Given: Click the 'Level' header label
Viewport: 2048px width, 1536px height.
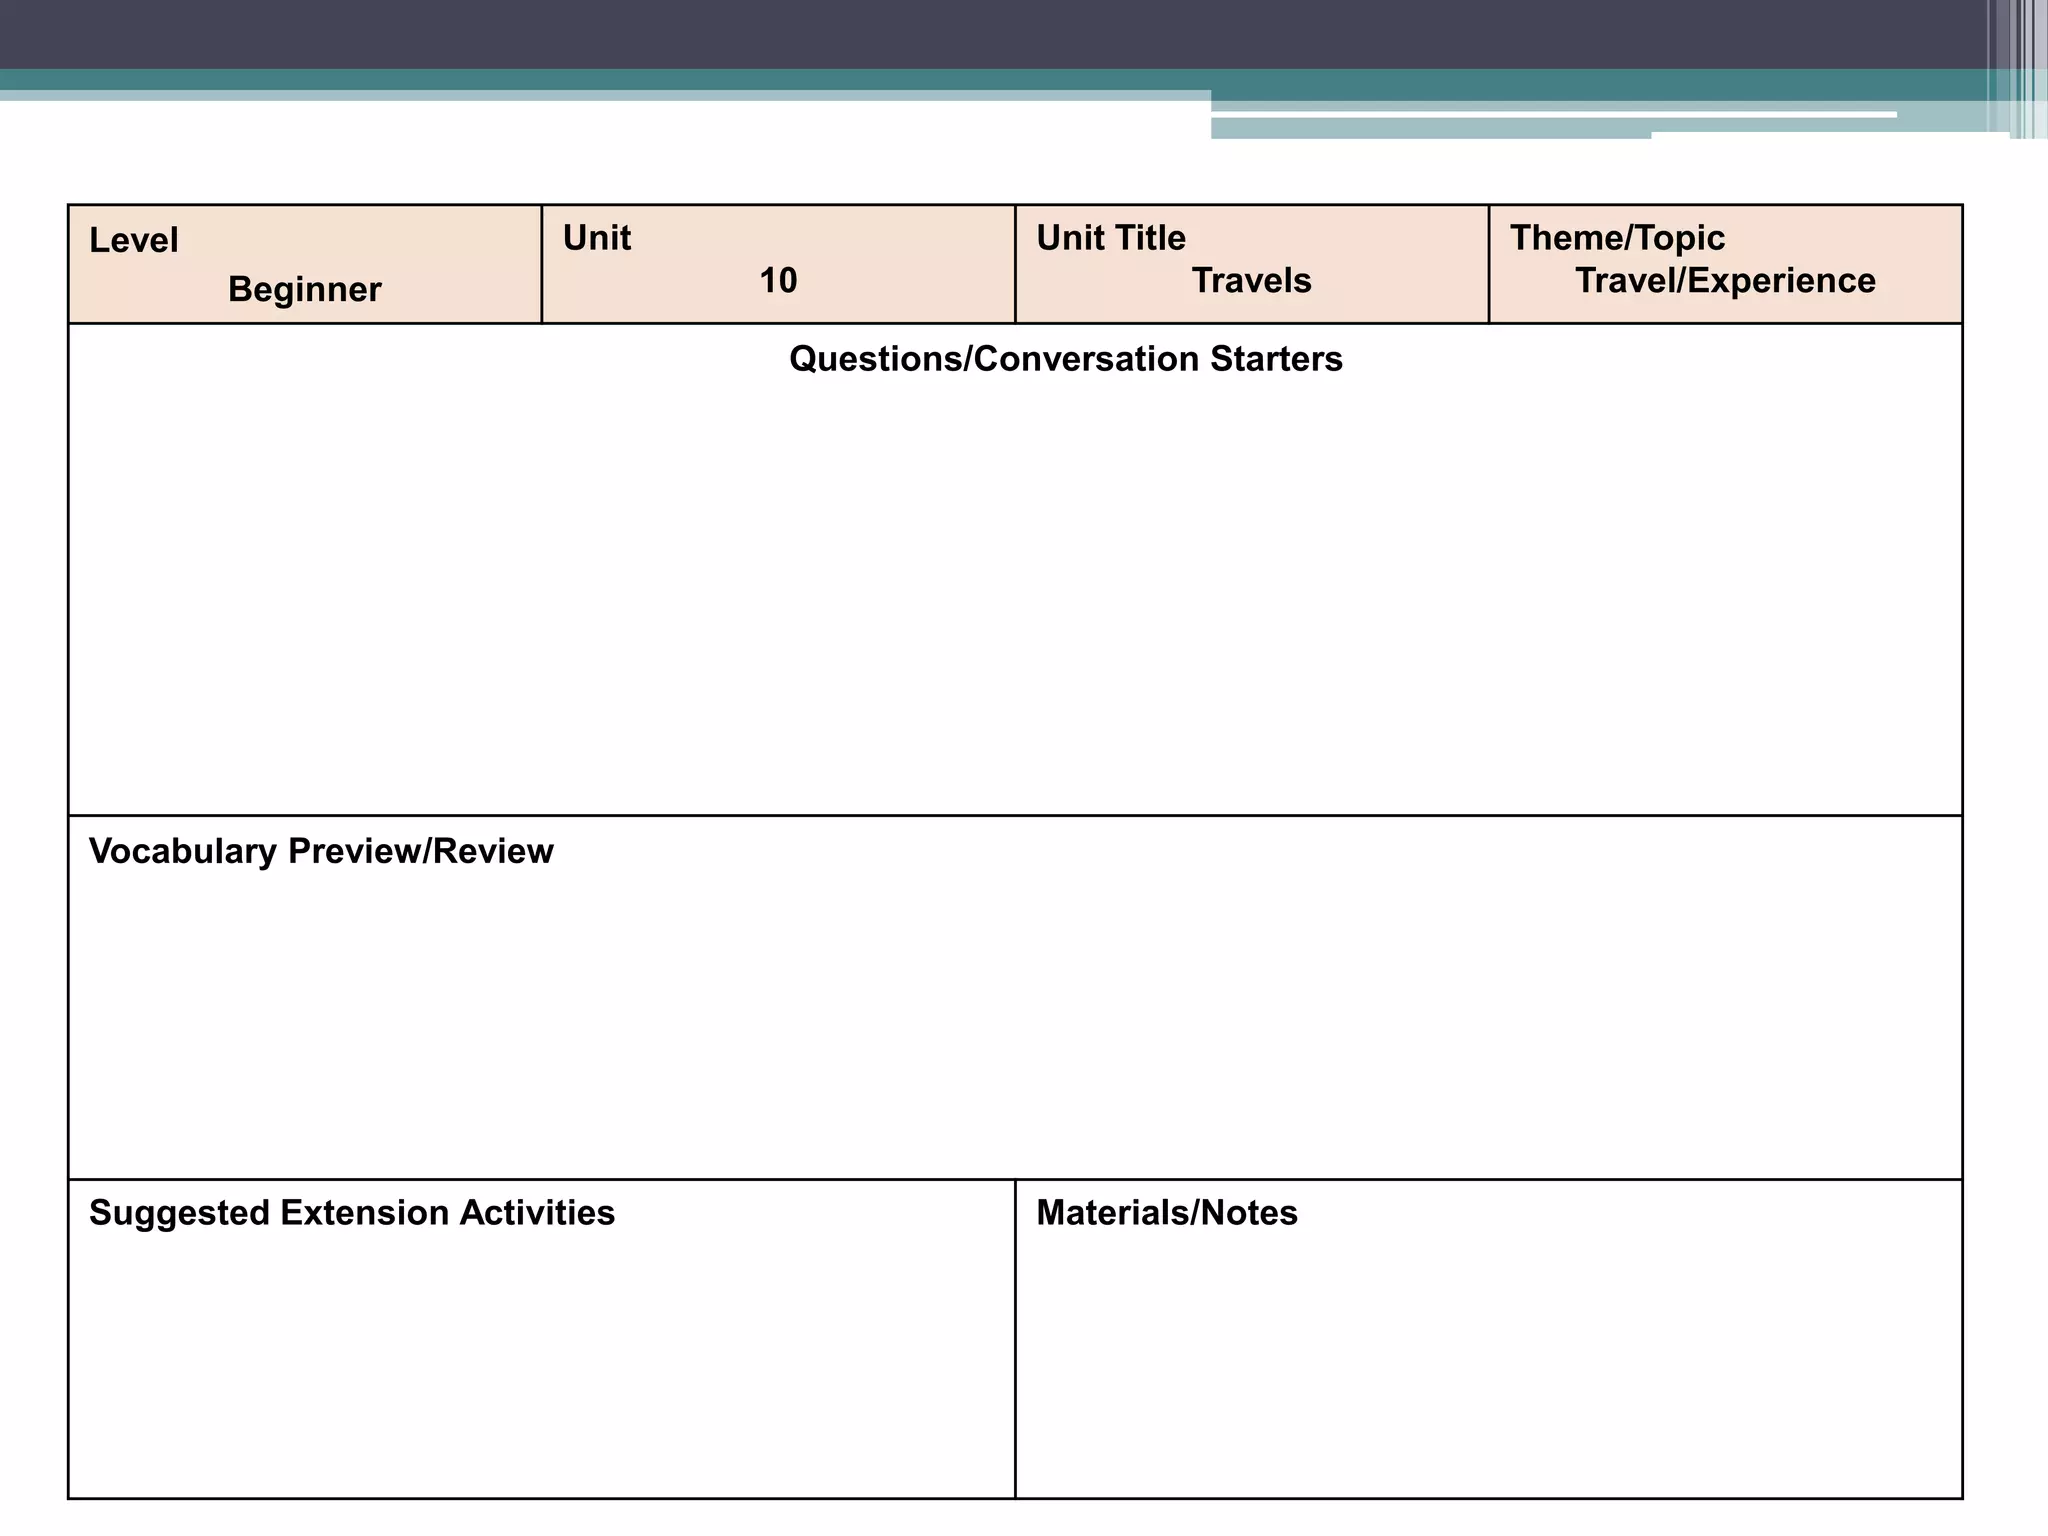Looking at the screenshot, I should click(x=134, y=240).
